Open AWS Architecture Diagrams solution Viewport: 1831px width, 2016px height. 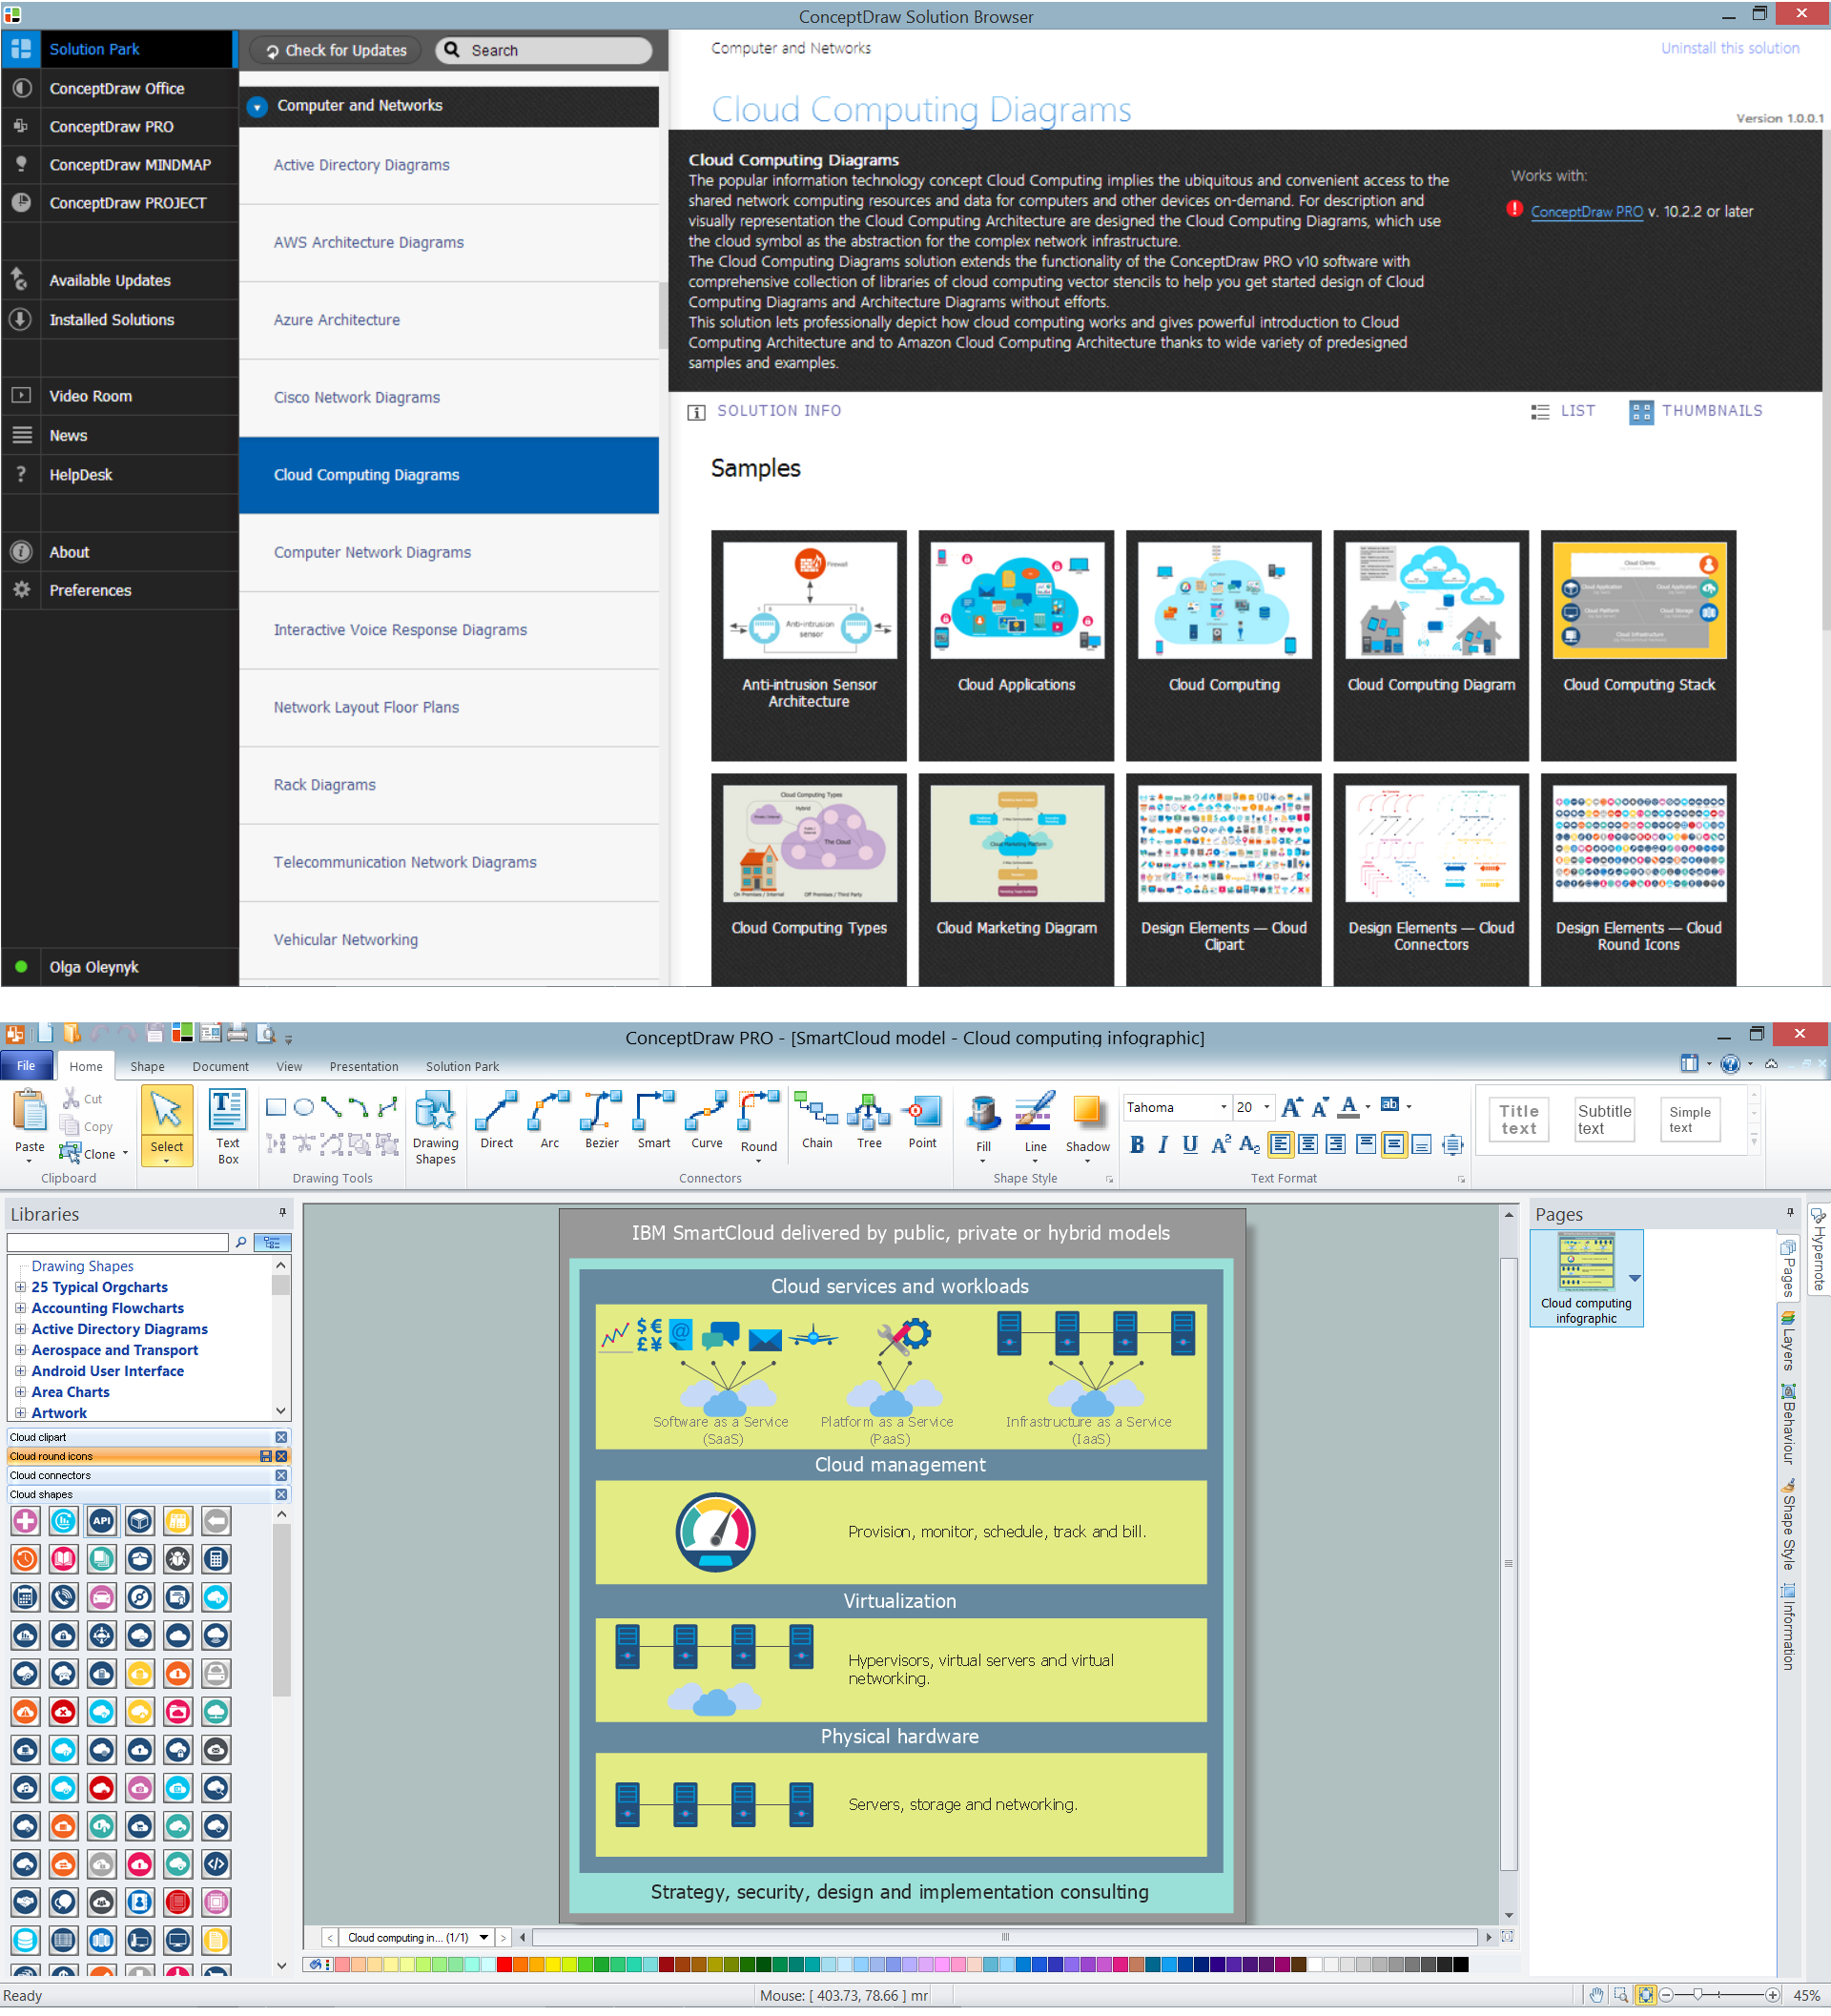(448, 243)
